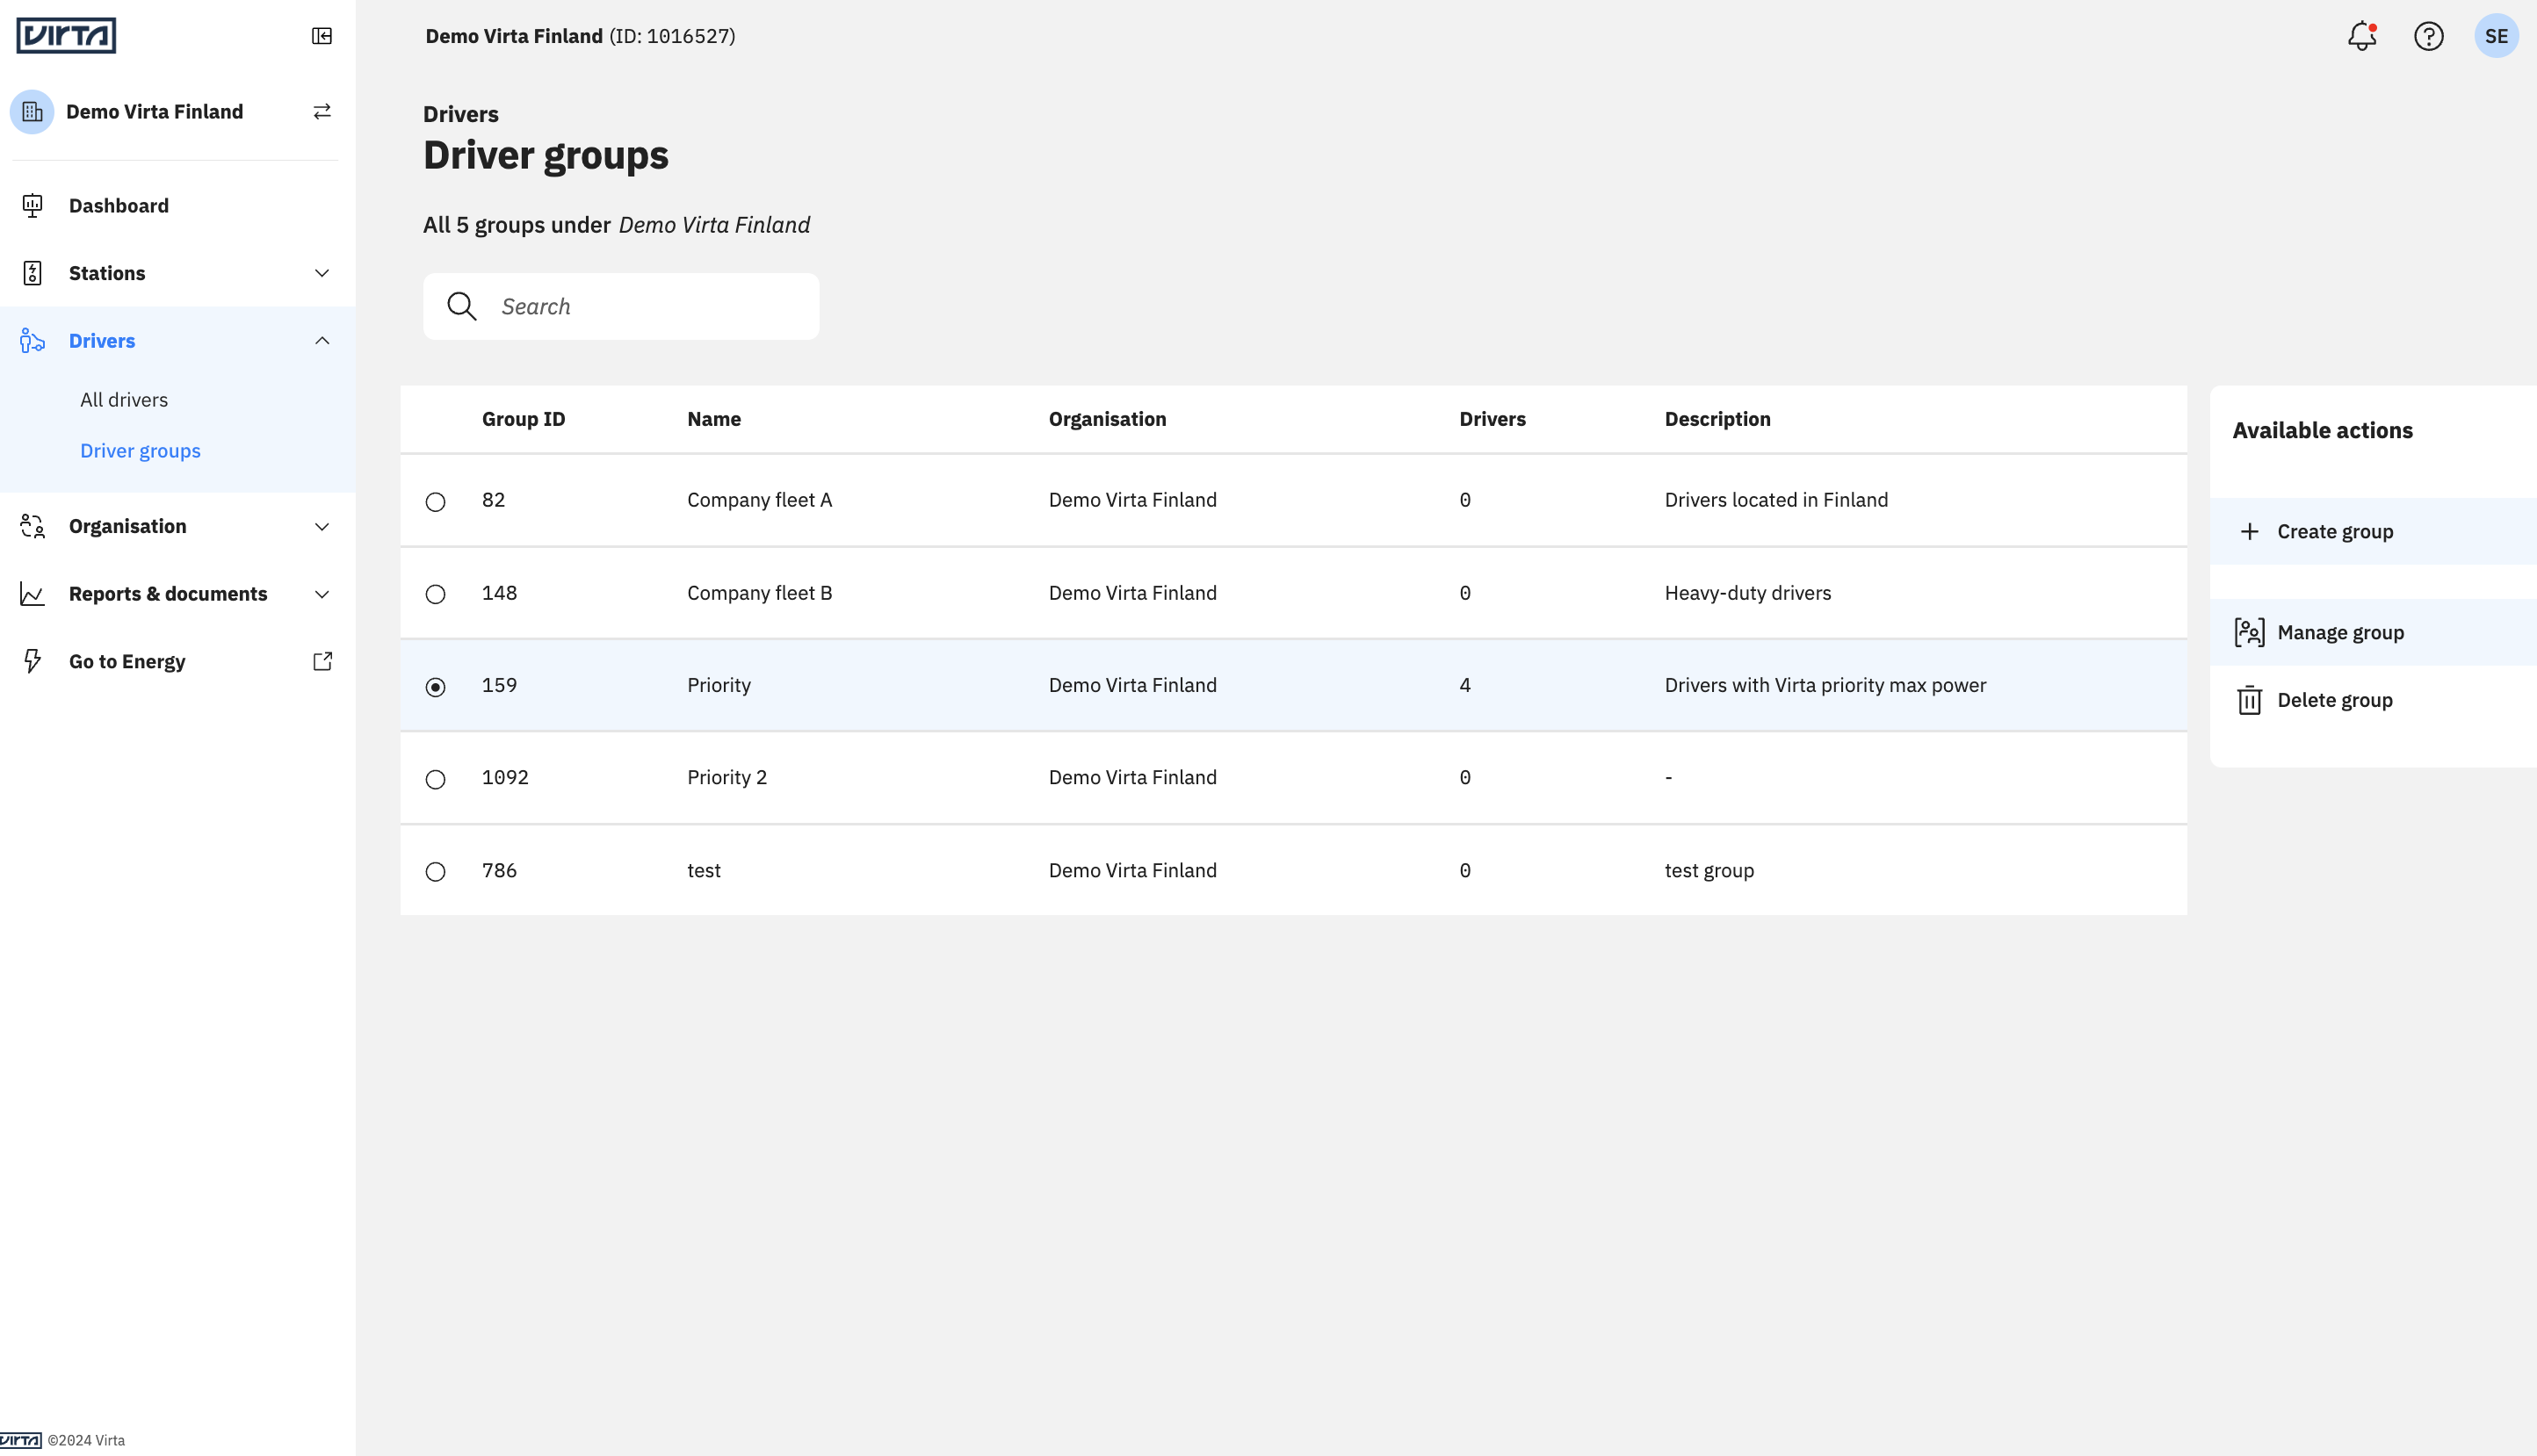The height and width of the screenshot is (1456, 2537).
Task: Select the radio for group 82
Action: coord(435,502)
